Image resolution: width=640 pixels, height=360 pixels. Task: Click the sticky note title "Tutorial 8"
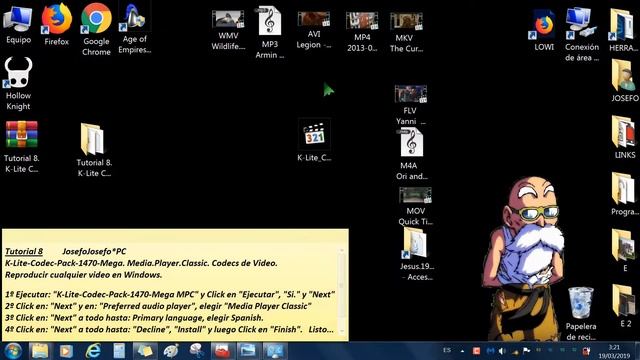pyautogui.click(x=24, y=251)
